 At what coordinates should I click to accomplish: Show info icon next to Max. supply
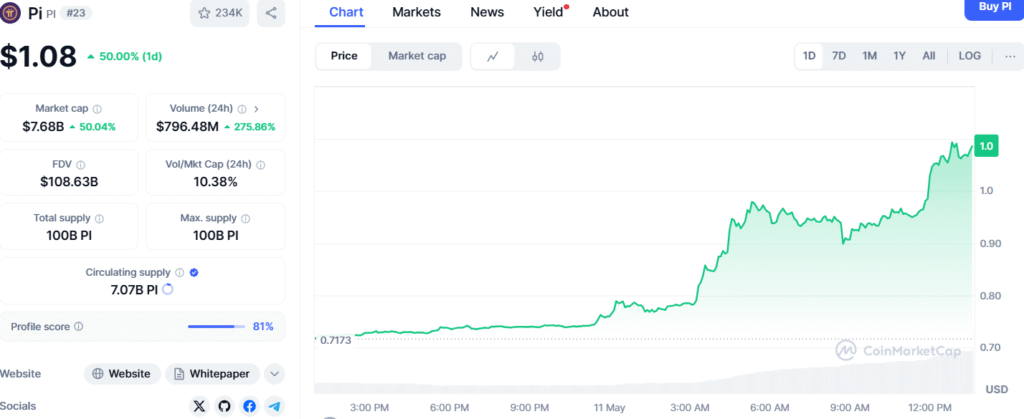(x=246, y=219)
